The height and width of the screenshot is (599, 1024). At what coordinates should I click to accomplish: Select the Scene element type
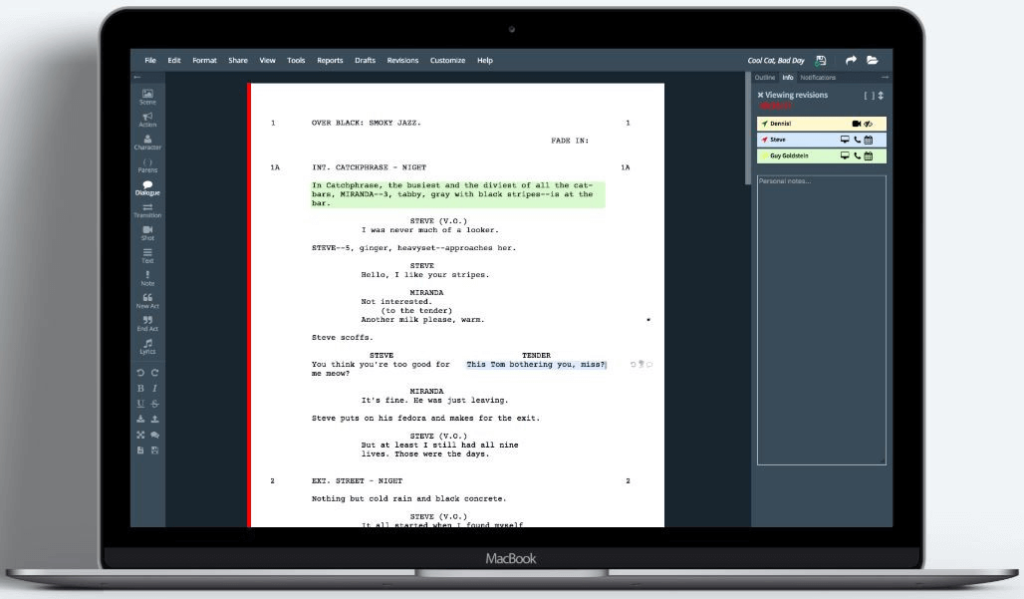147,97
